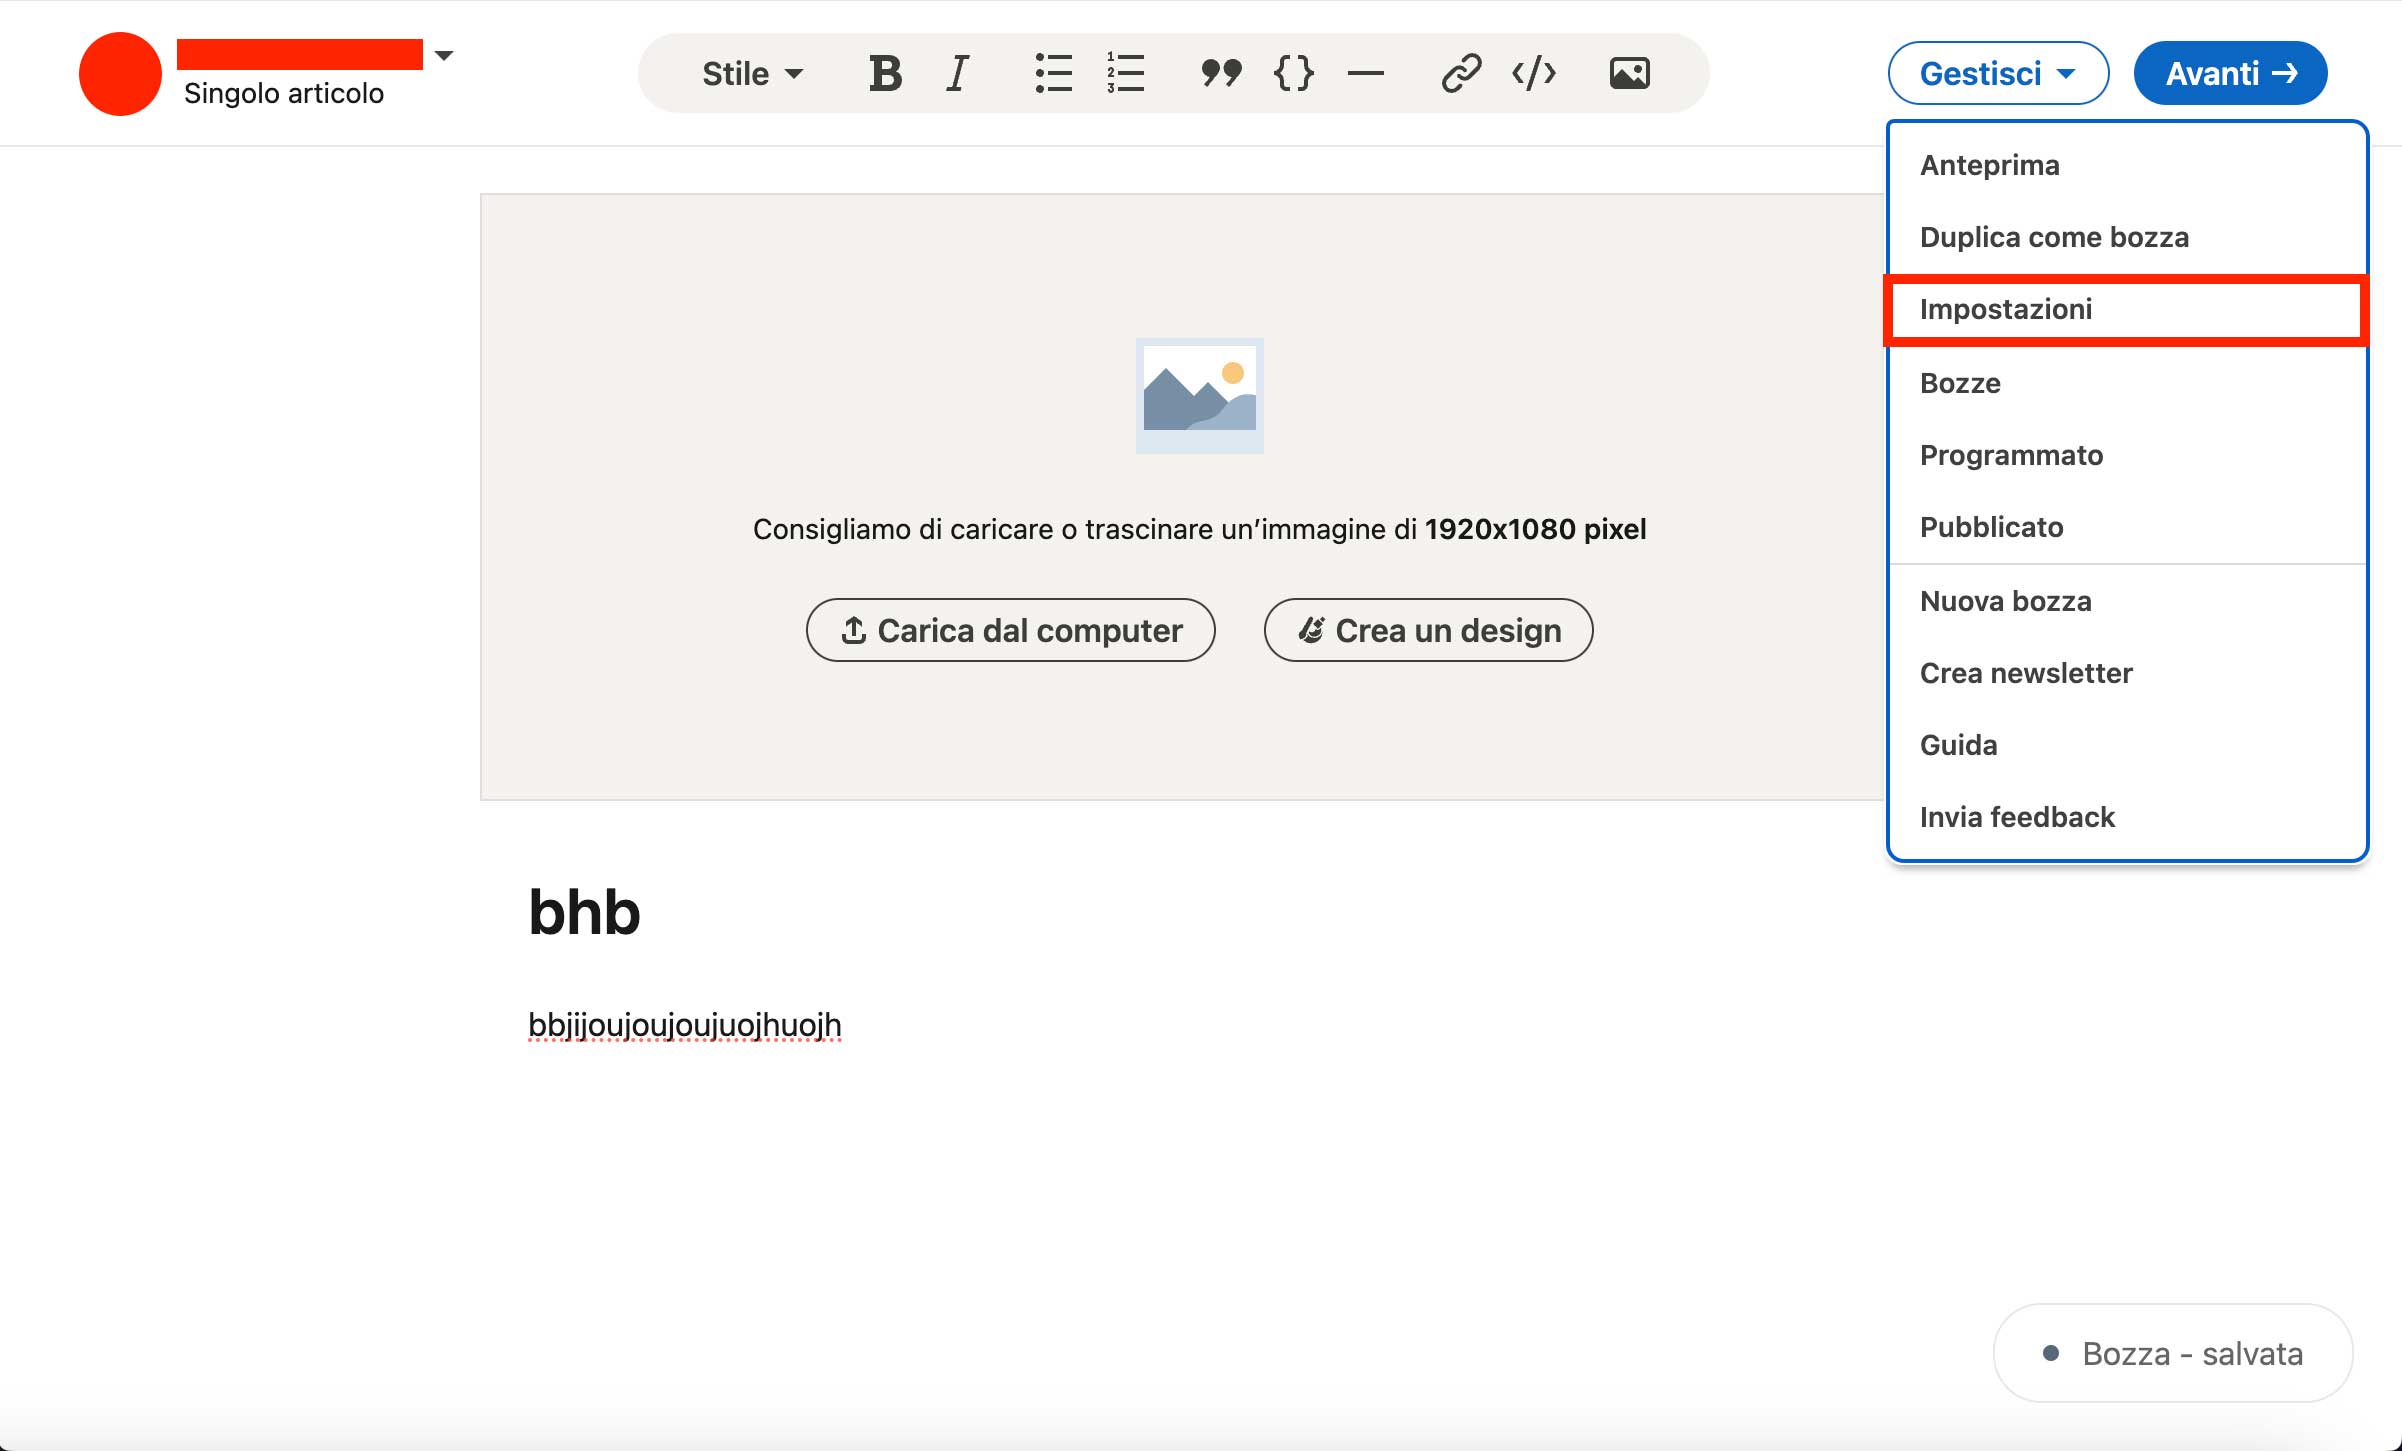Click the image size recommendation text
The image size is (2402, 1451).
[x=1199, y=529]
